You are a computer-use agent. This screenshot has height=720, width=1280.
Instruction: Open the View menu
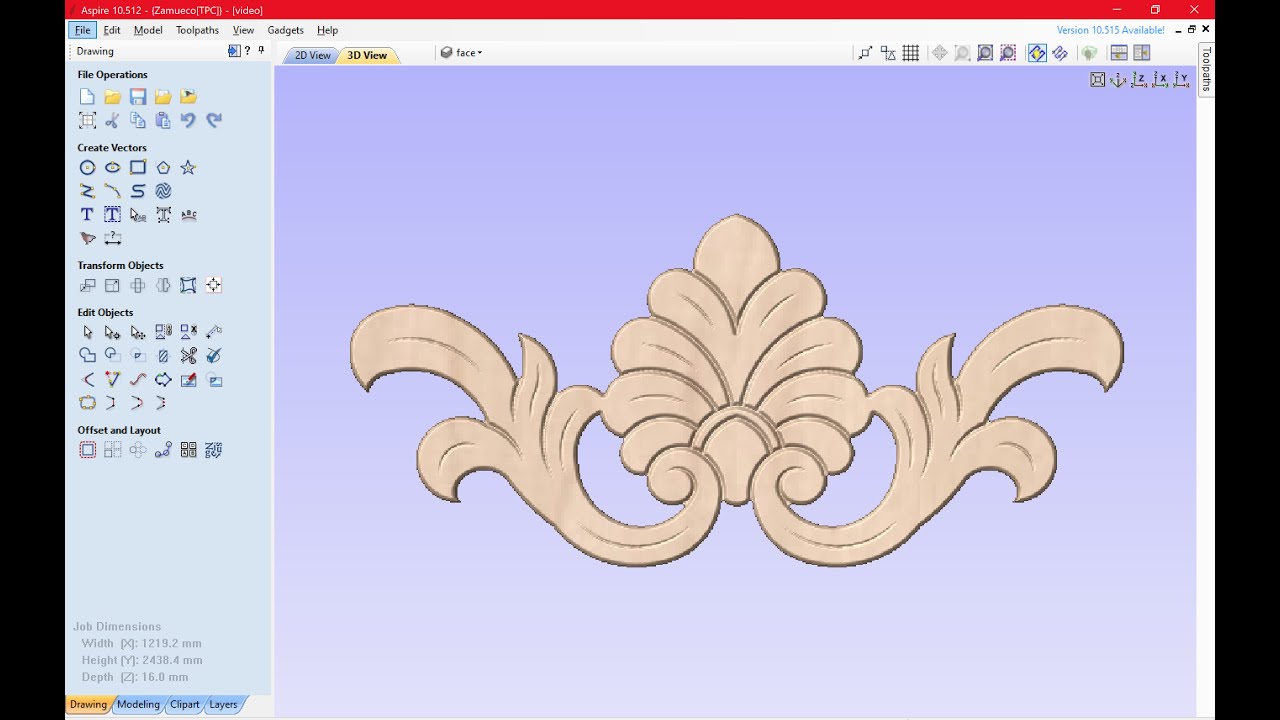pyautogui.click(x=243, y=30)
